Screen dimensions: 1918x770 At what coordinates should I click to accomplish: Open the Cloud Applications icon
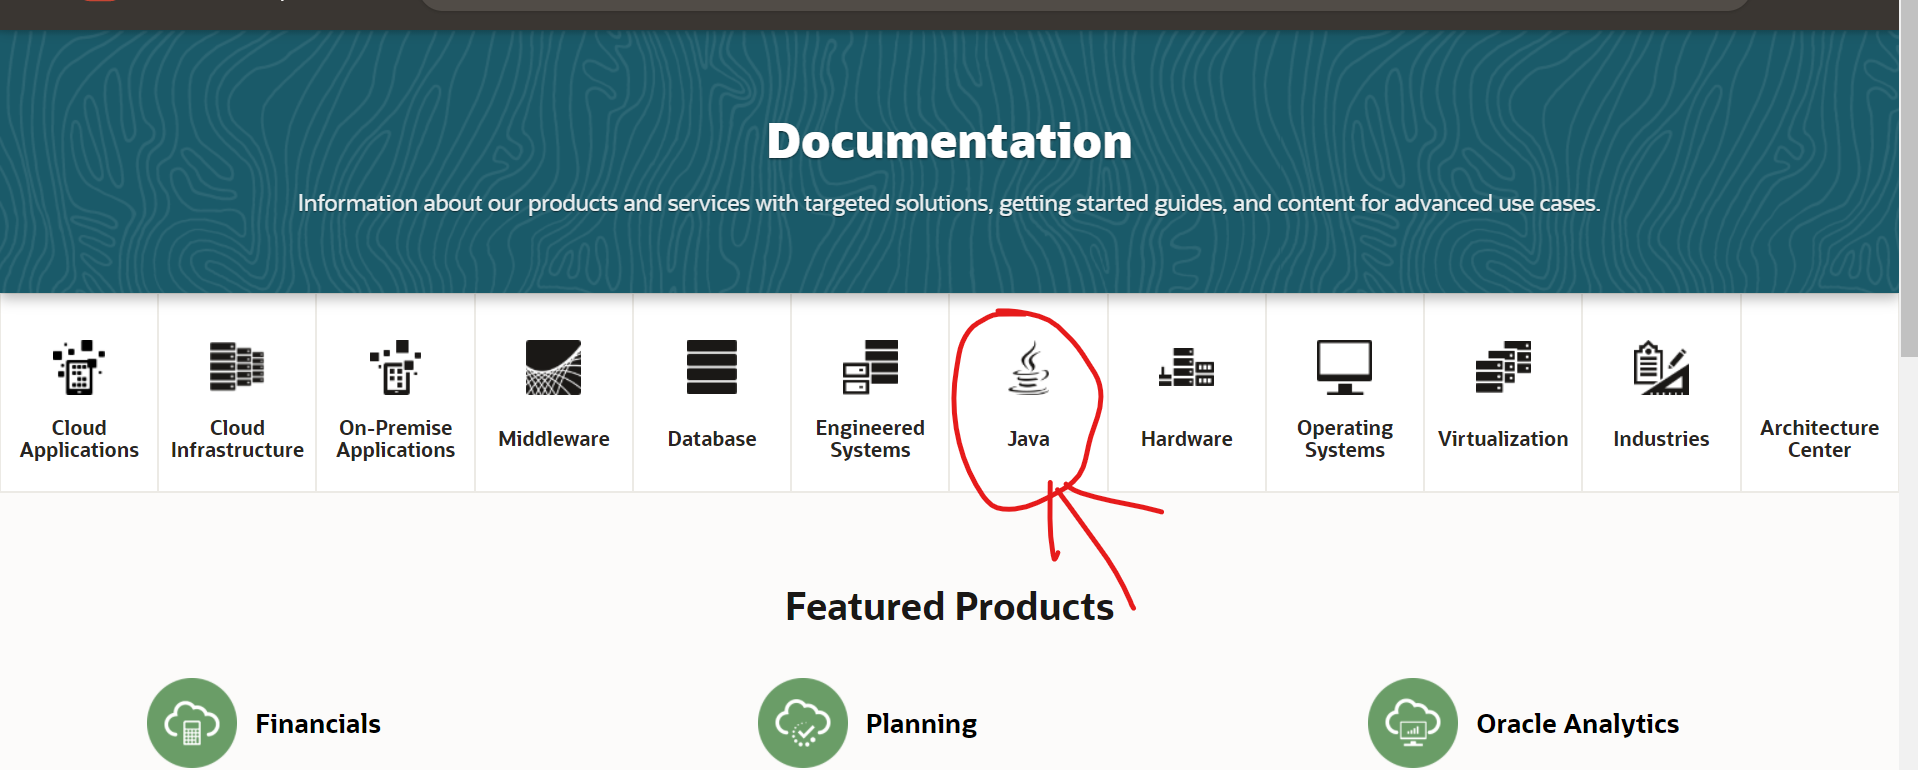coord(79,367)
